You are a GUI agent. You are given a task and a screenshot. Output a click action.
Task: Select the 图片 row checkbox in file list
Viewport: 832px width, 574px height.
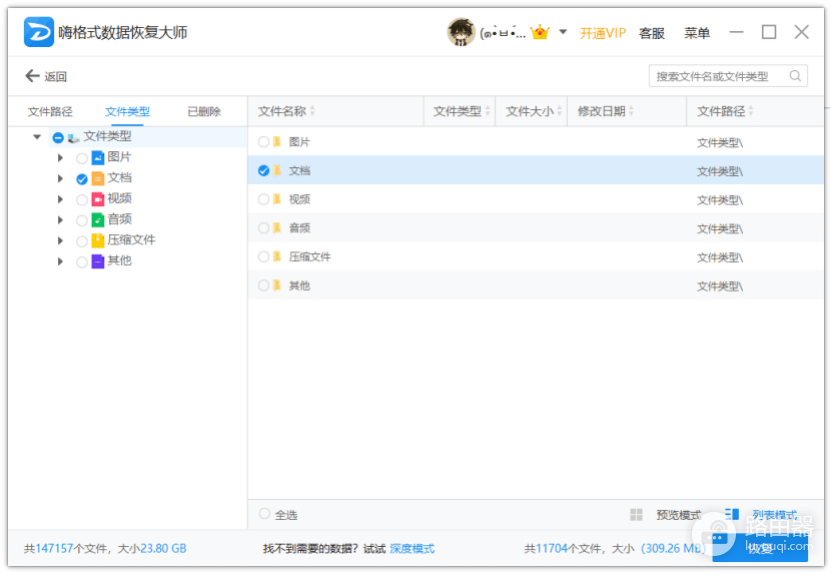click(264, 142)
